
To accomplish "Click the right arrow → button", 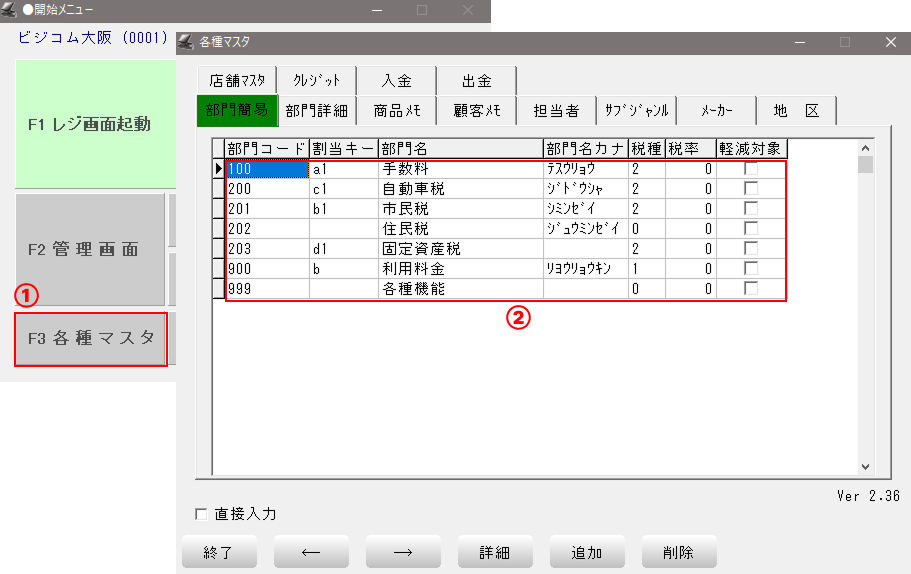I will point(403,552).
